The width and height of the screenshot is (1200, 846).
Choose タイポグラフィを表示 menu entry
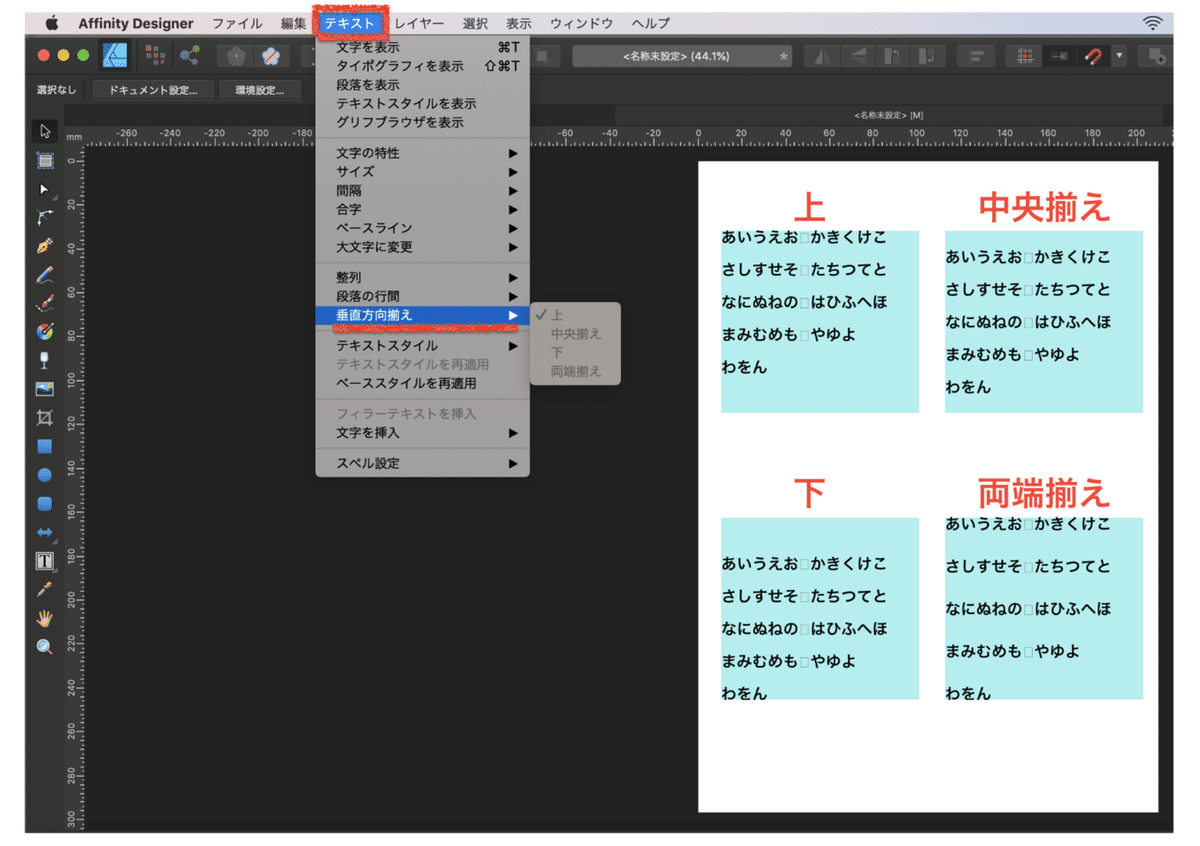pos(422,66)
